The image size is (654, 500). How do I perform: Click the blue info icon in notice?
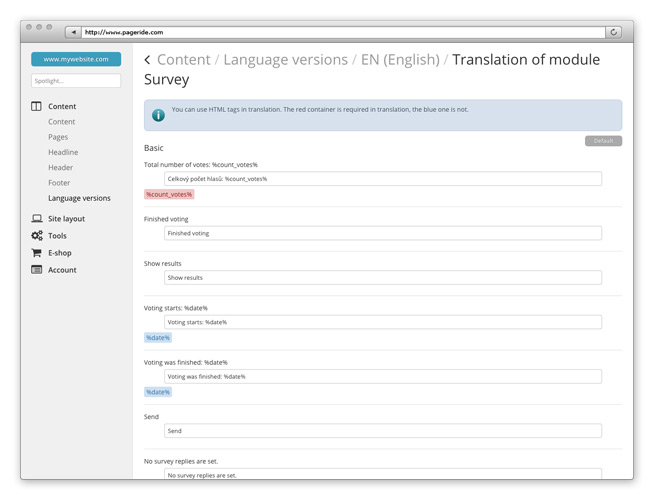(158, 115)
